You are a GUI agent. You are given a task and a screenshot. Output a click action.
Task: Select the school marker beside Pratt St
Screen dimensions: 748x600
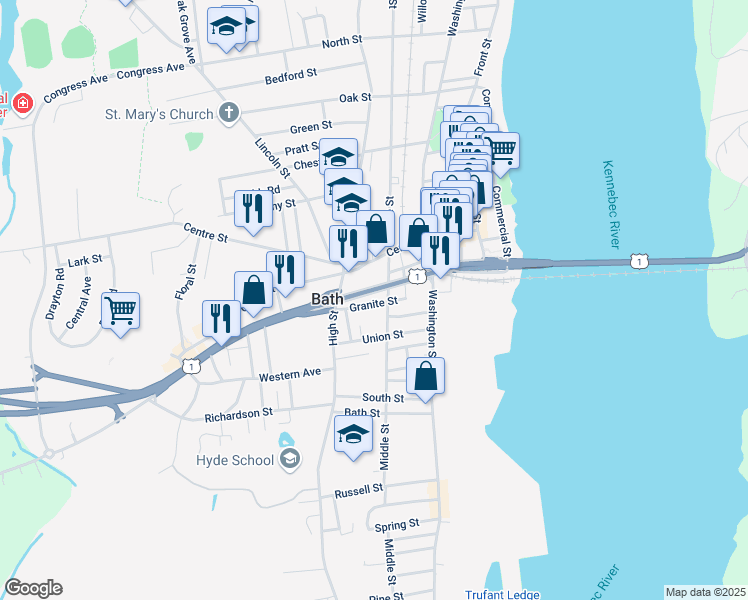(x=338, y=157)
